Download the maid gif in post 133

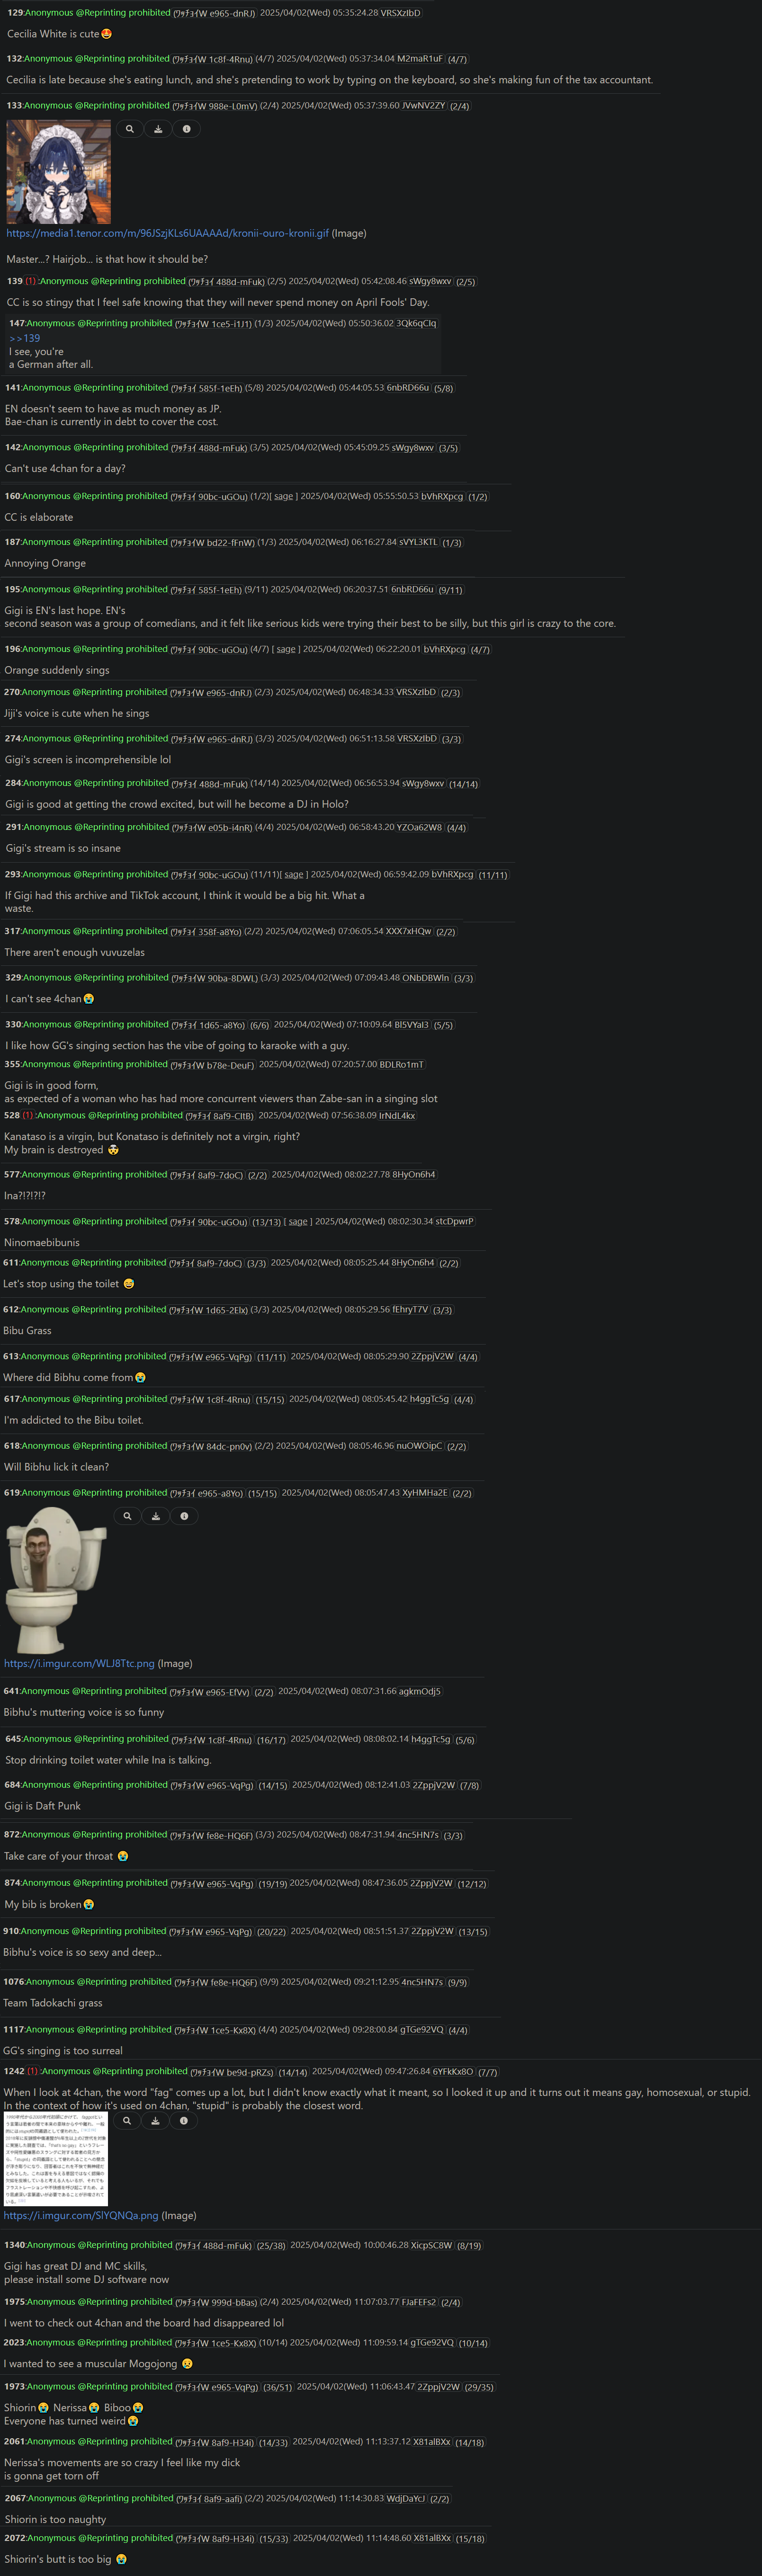point(158,129)
